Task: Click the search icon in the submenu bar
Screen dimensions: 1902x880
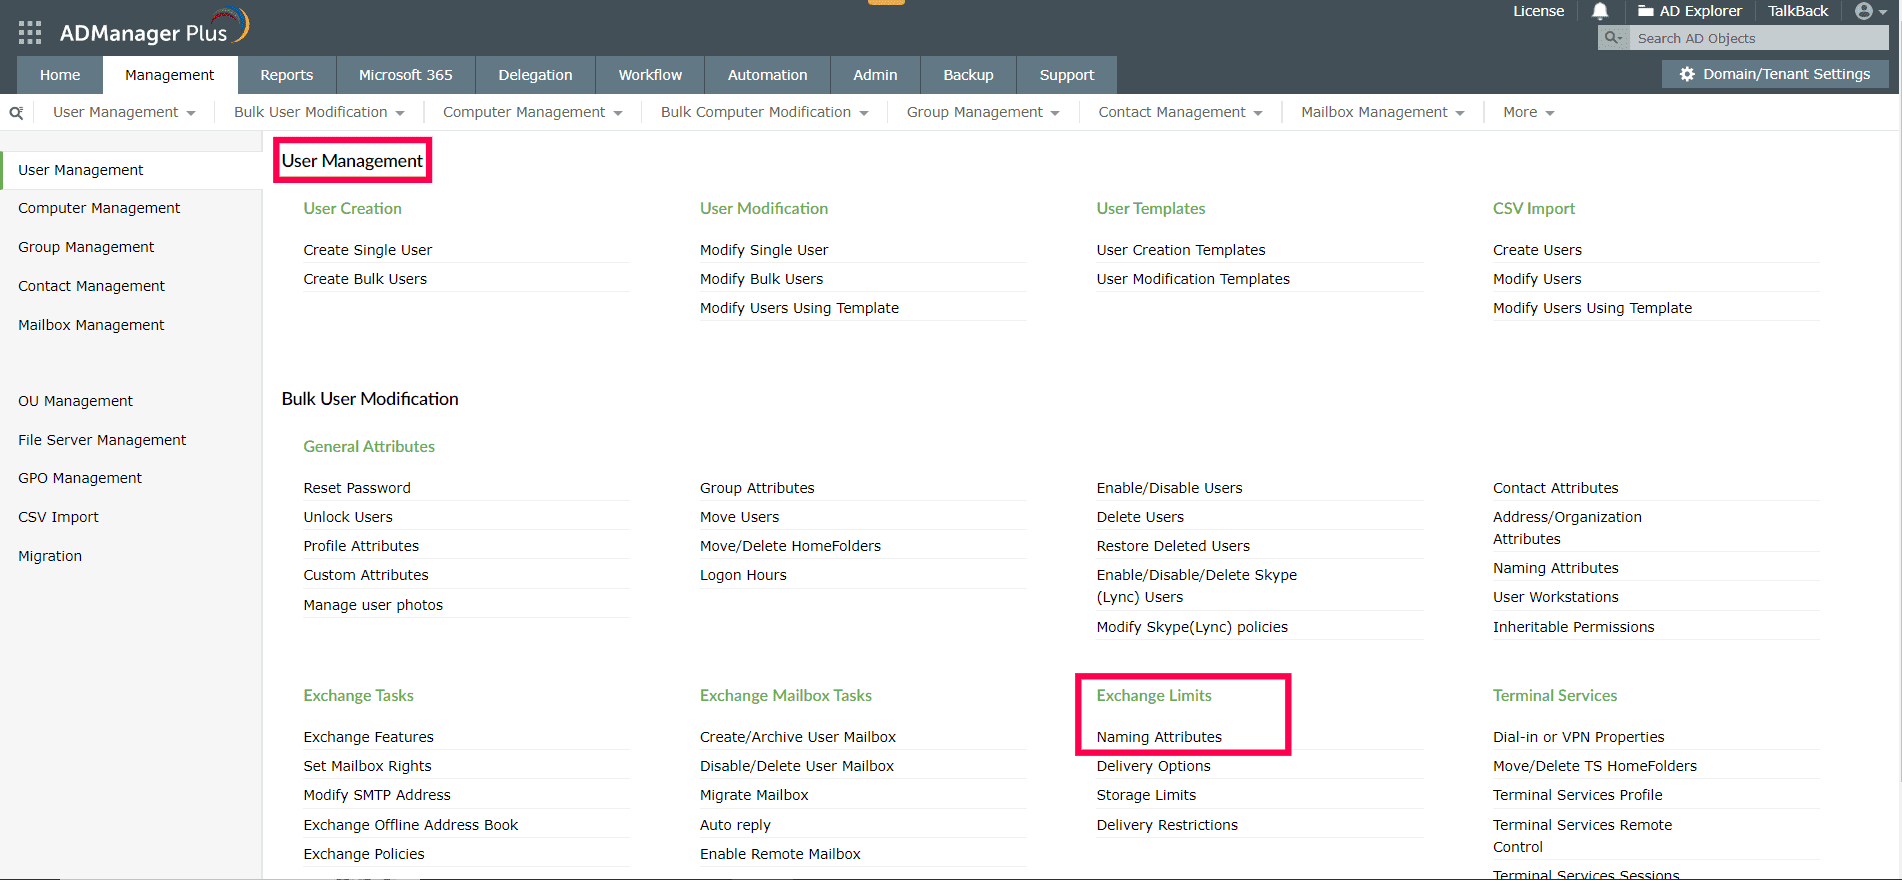Action: pyautogui.click(x=16, y=113)
